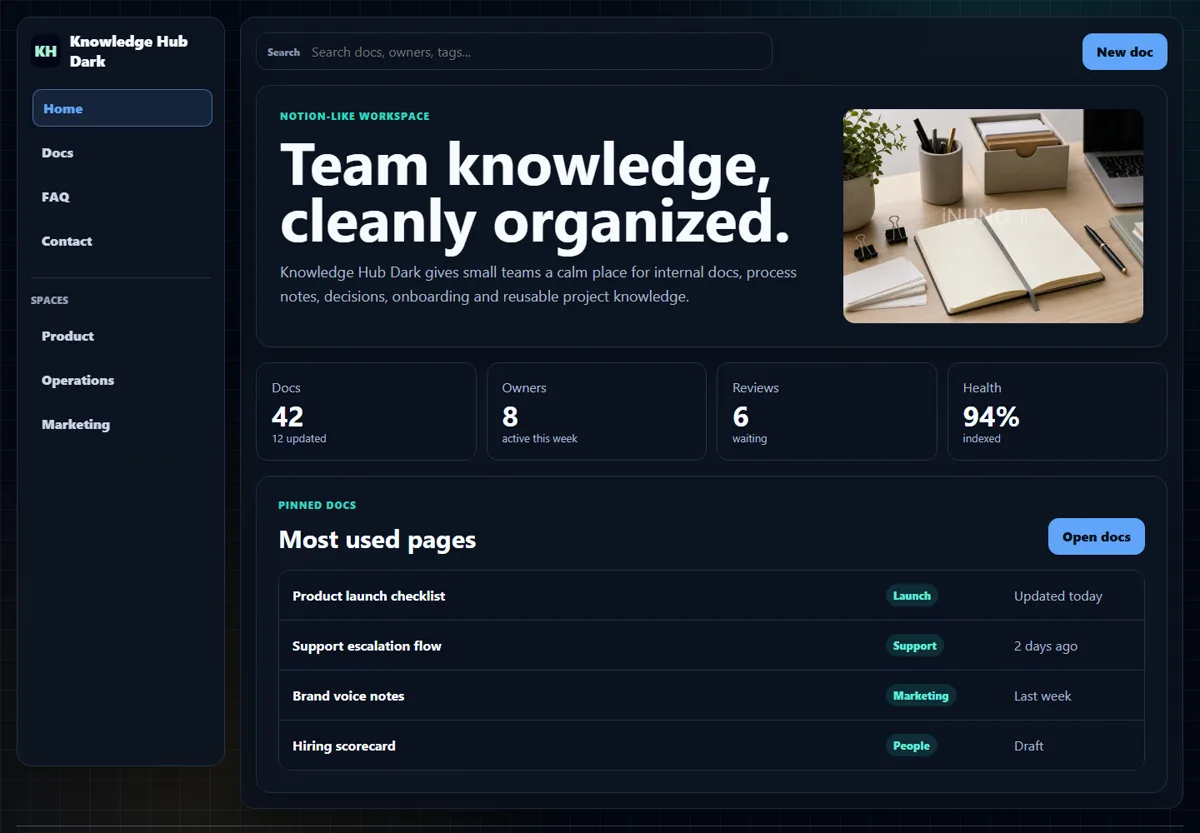
Task: Click the People tag badge
Action: [911, 746]
